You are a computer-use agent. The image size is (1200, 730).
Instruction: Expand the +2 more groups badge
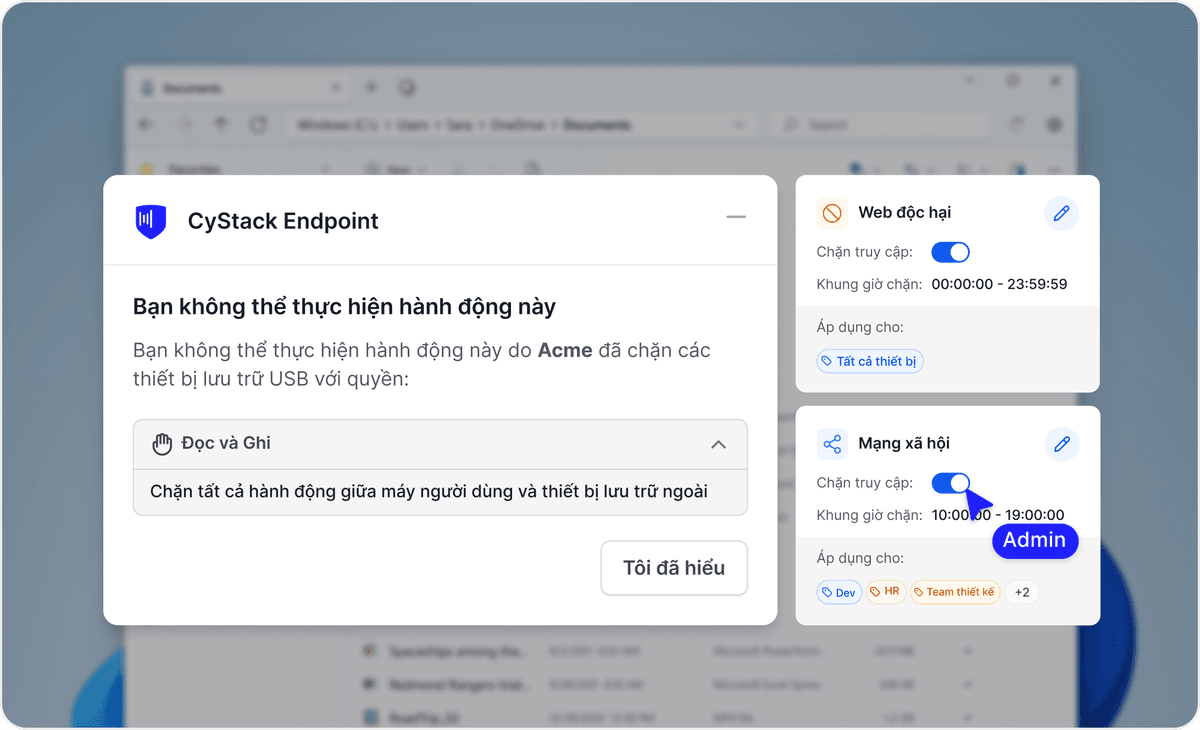tap(1022, 592)
